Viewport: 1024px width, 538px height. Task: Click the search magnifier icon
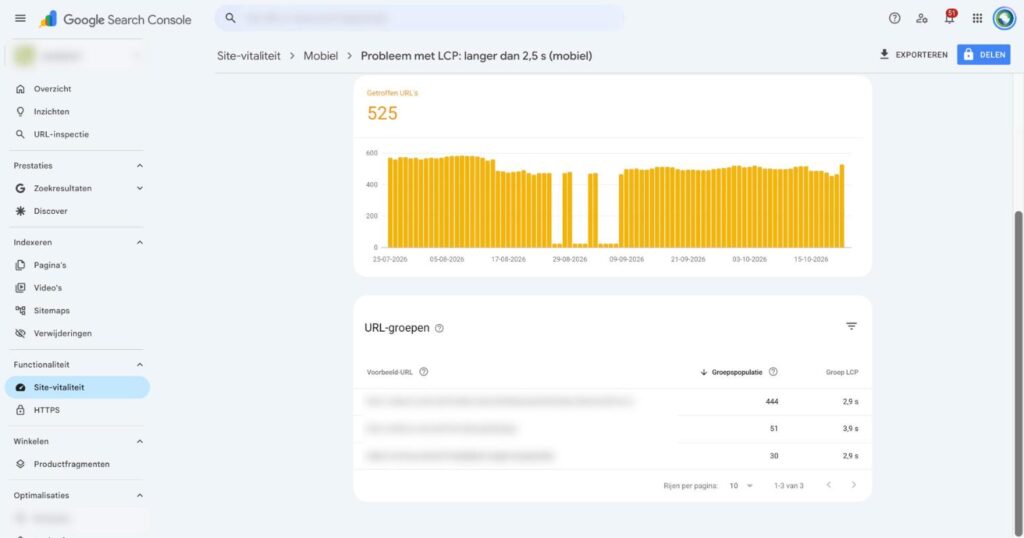pyautogui.click(x=230, y=18)
